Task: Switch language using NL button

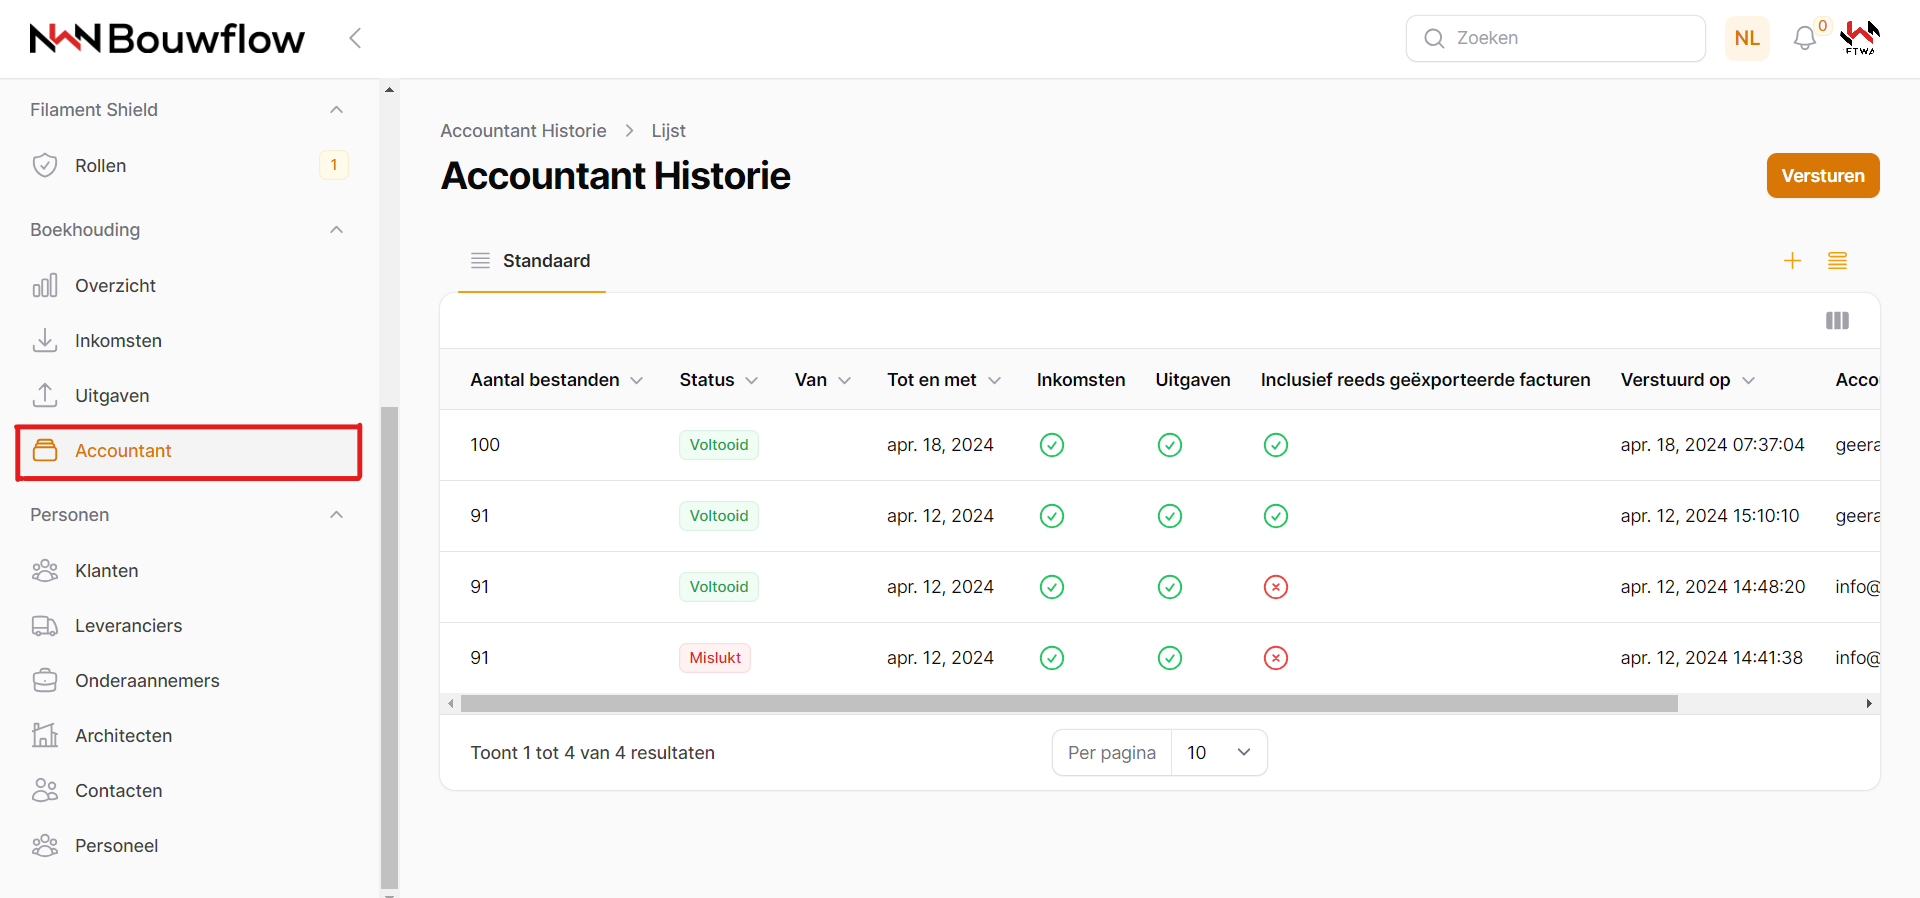Action: (1746, 38)
